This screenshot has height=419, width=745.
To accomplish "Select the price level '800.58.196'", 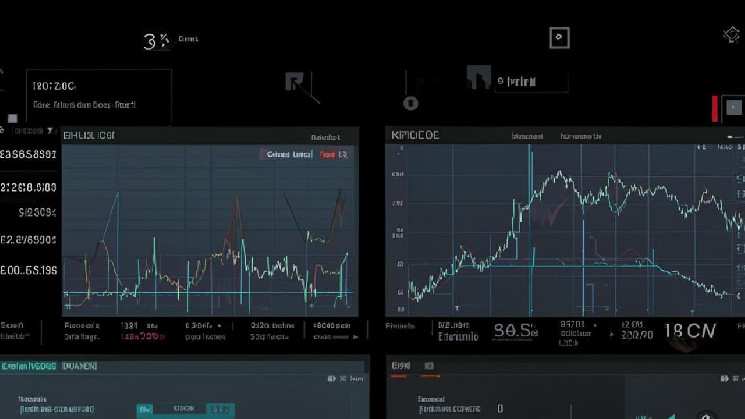I will point(29,270).
